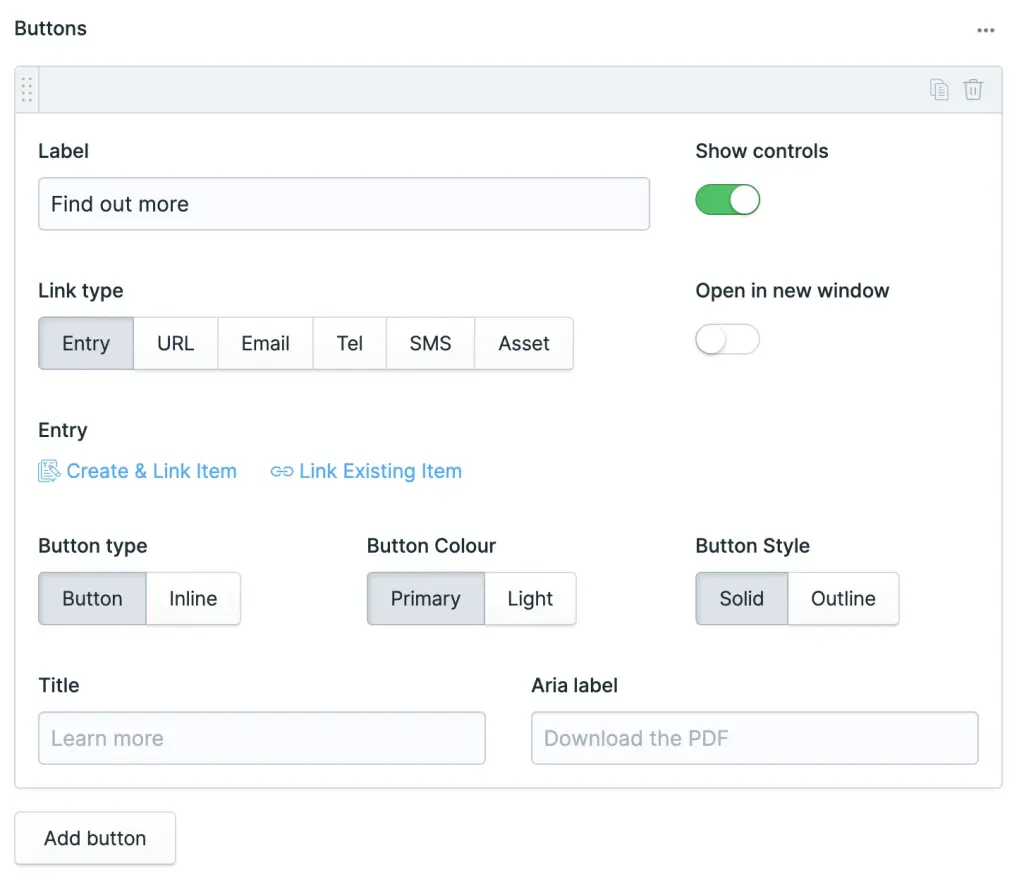Click the chain icon for Link Existing Item
The width and height of the screenshot is (1024, 884).
pyautogui.click(x=282, y=471)
